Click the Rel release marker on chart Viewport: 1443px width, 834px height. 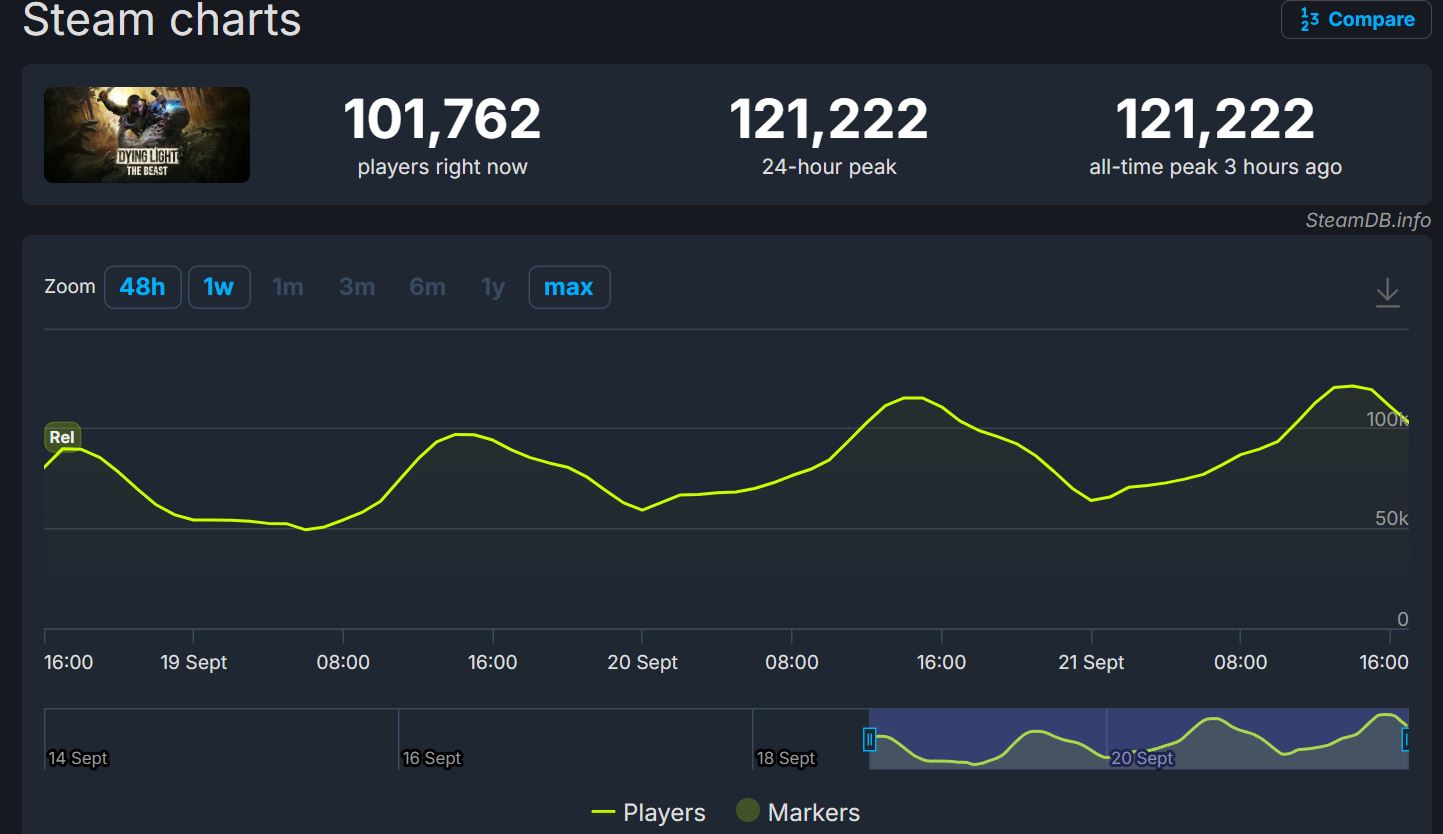click(62, 438)
